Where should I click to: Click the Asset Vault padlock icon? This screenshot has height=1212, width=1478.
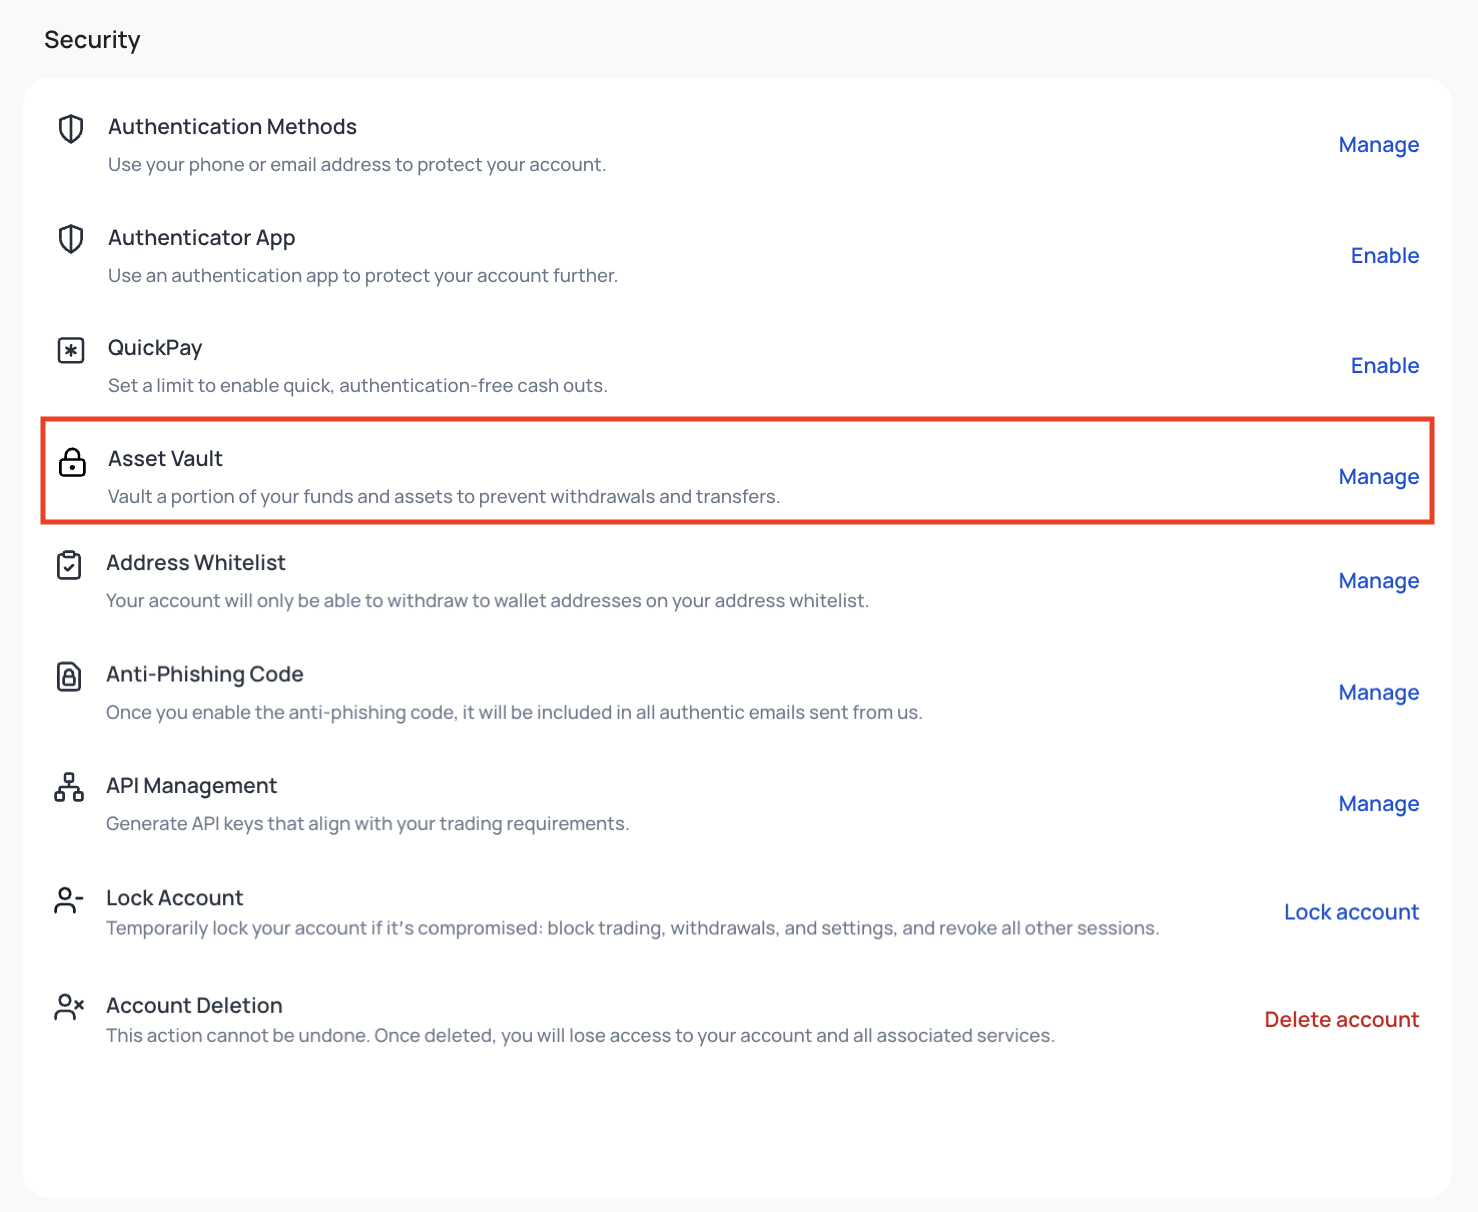72,462
